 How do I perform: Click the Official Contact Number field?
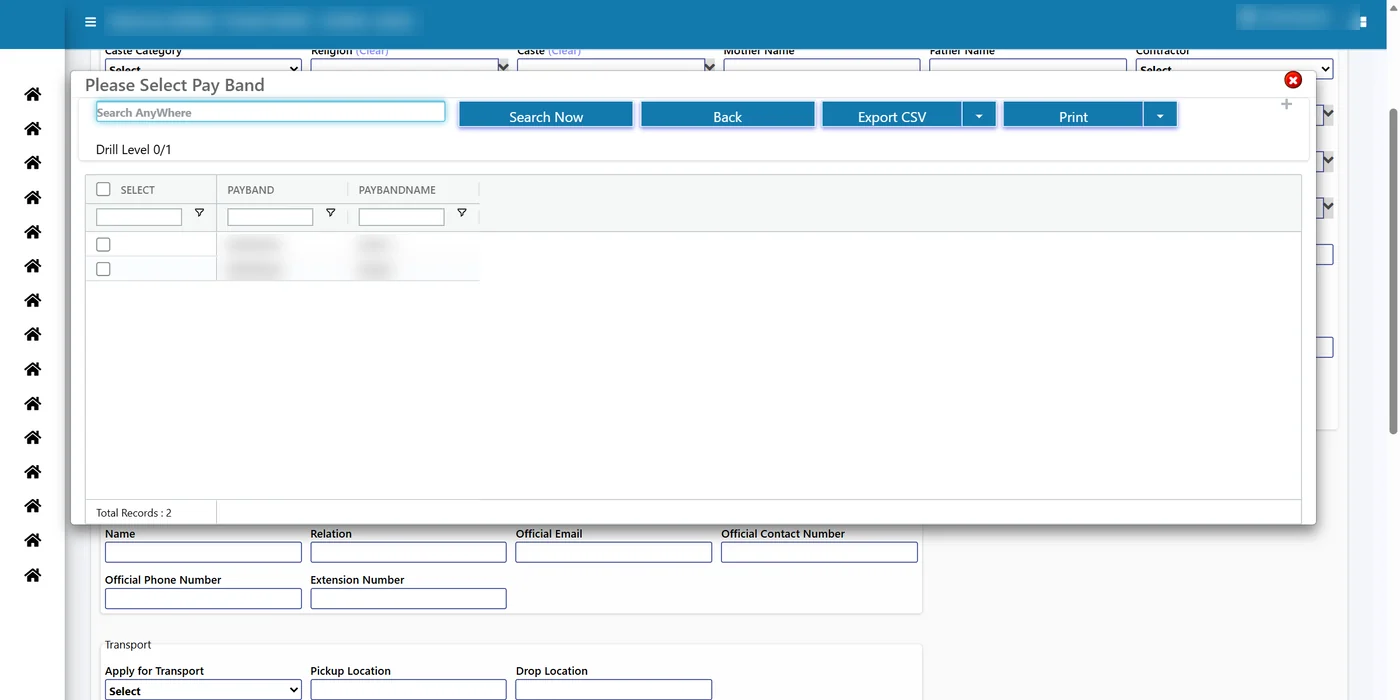click(819, 552)
